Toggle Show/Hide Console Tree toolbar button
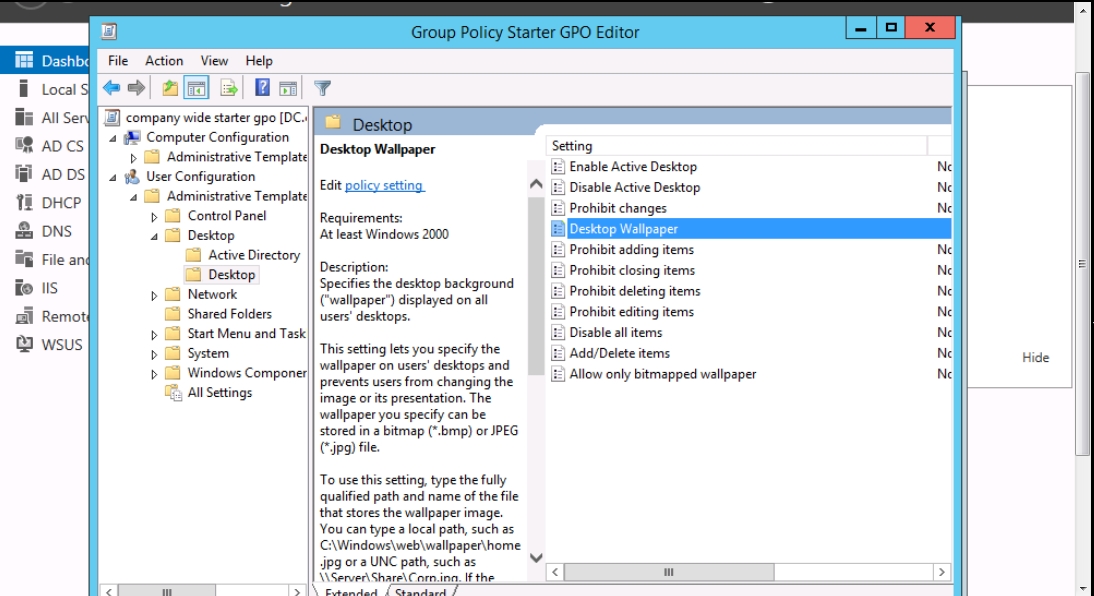The width and height of the screenshot is (1094, 596). click(196, 88)
